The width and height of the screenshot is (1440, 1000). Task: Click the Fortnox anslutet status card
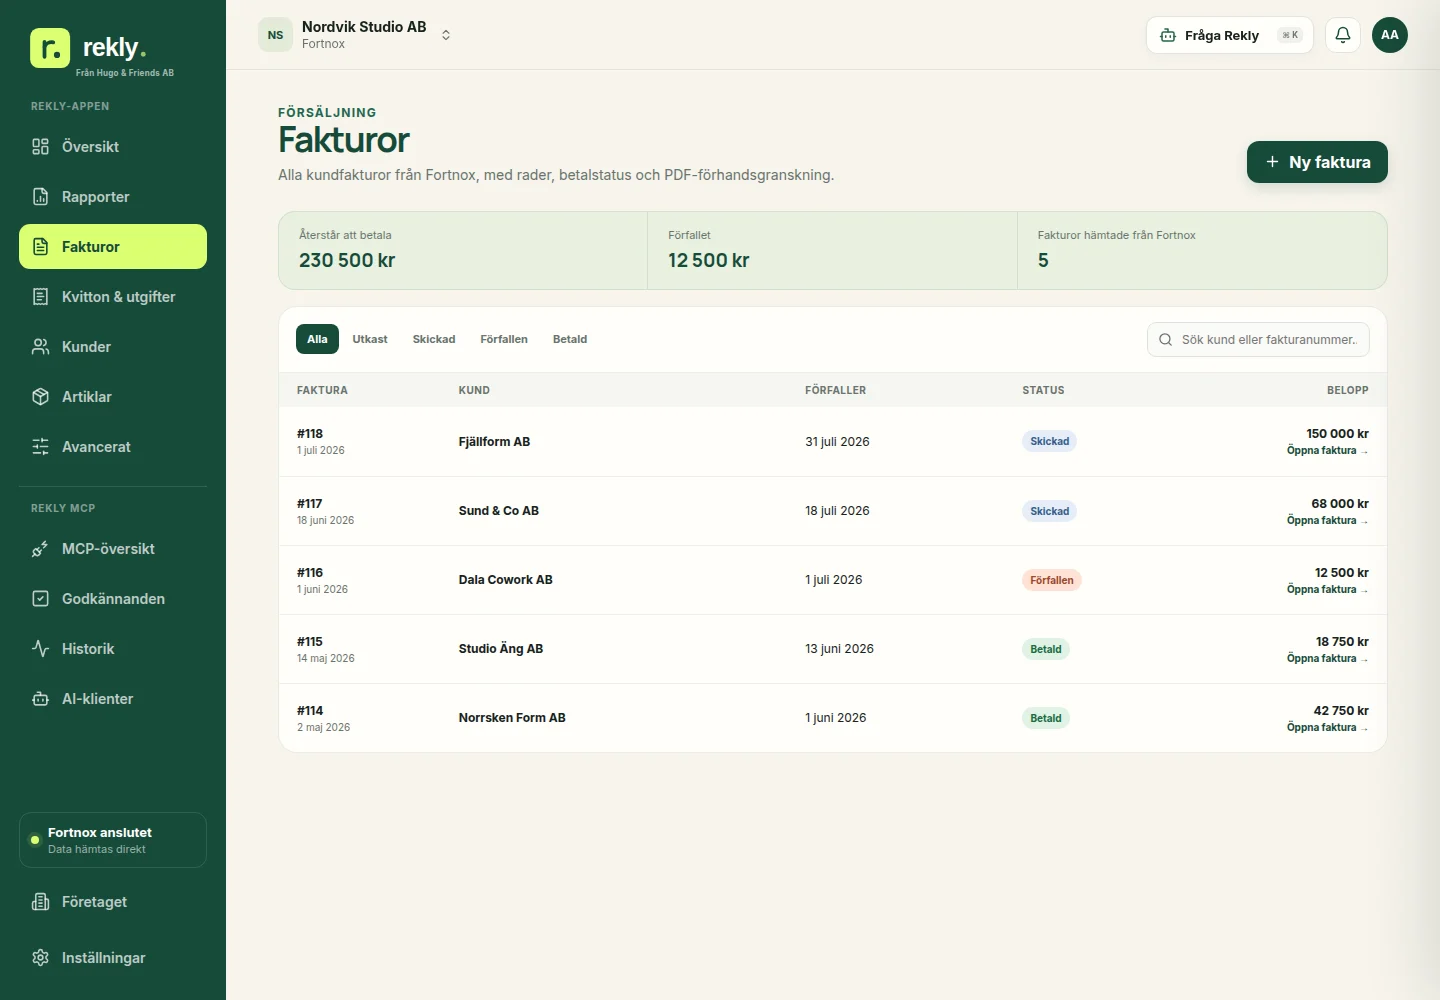[113, 840]
